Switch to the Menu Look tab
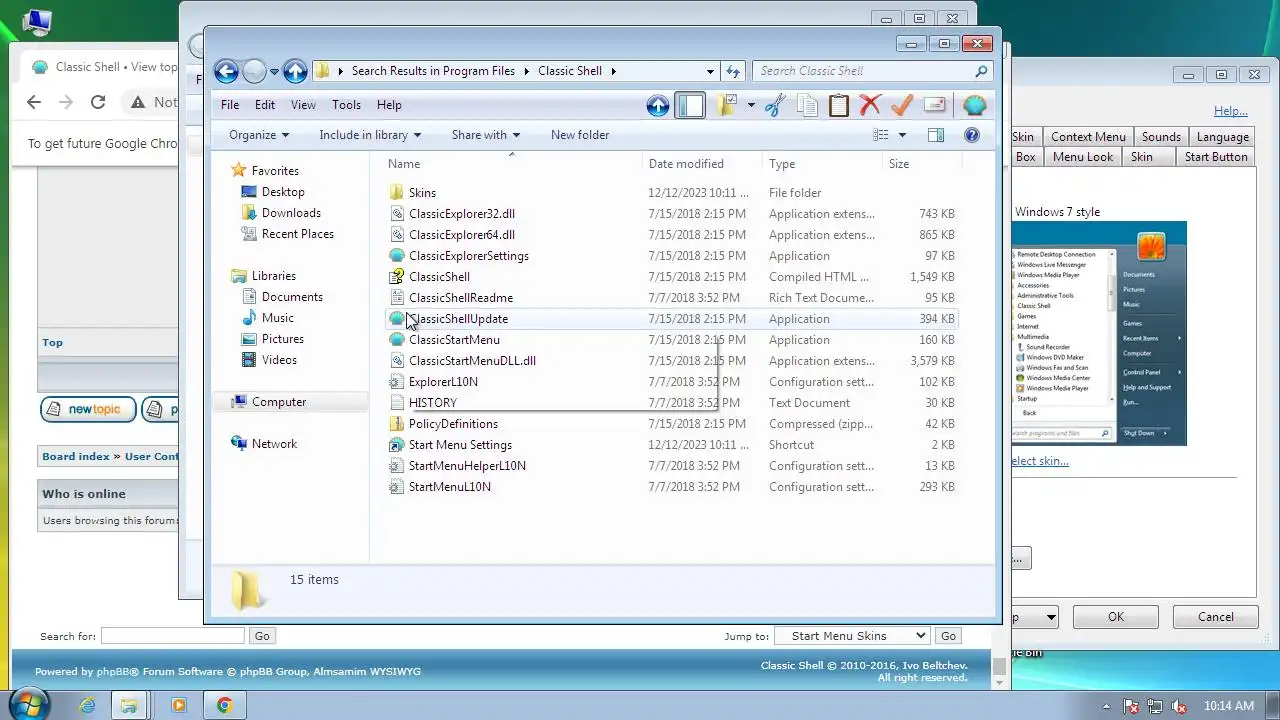 click(x=1083, y=157)
